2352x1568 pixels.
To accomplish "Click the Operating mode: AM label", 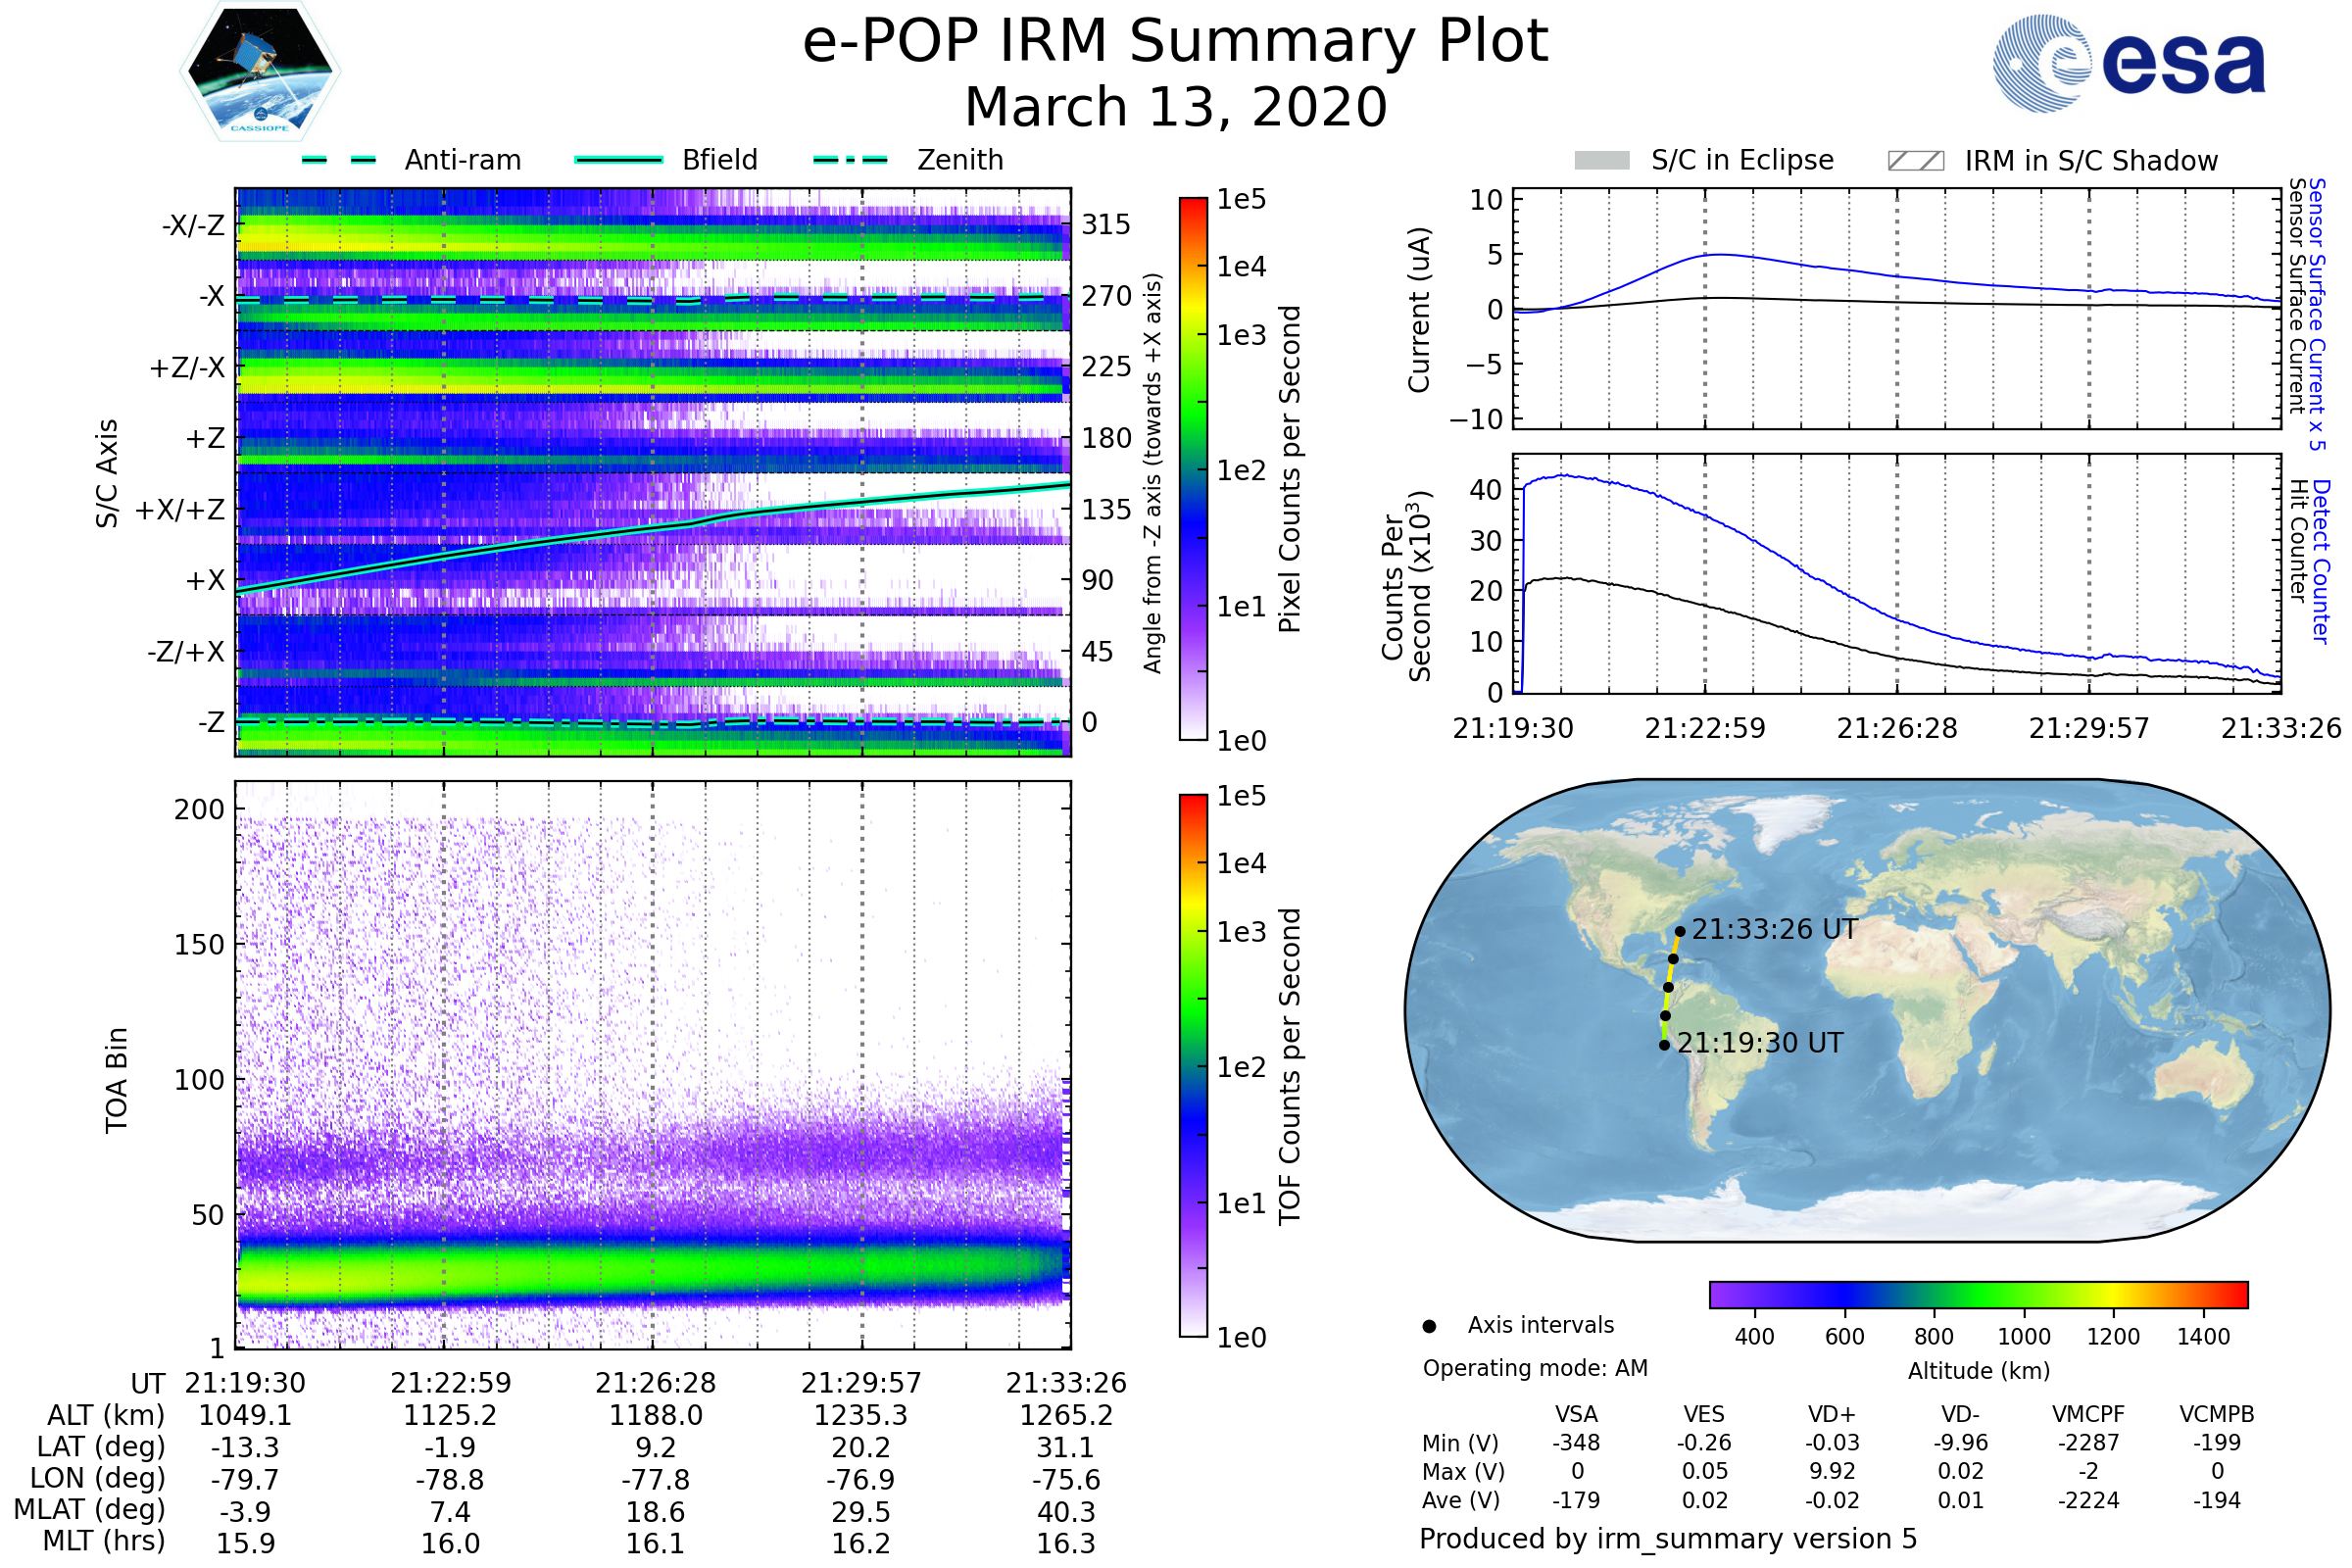I will click(x=1535, y=1368).
